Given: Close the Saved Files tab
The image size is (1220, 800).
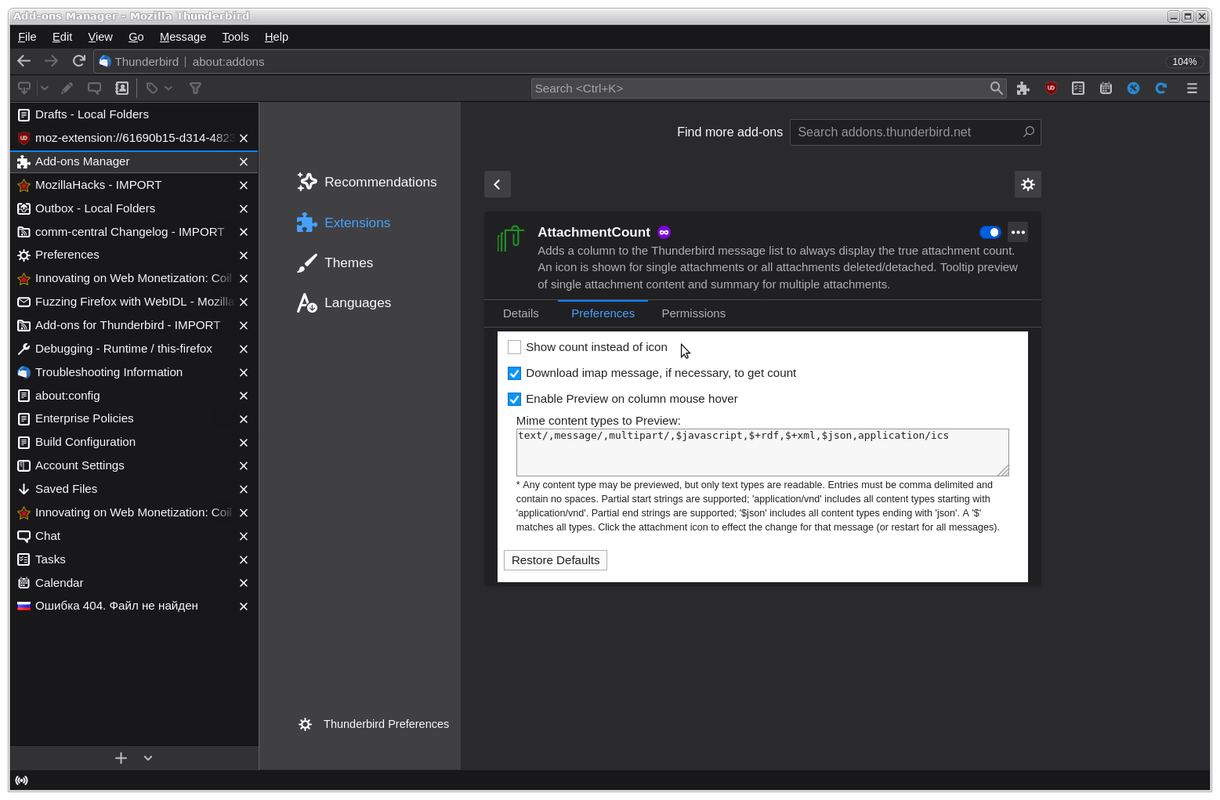Looking at the screenshot, I should click(243, 489).
